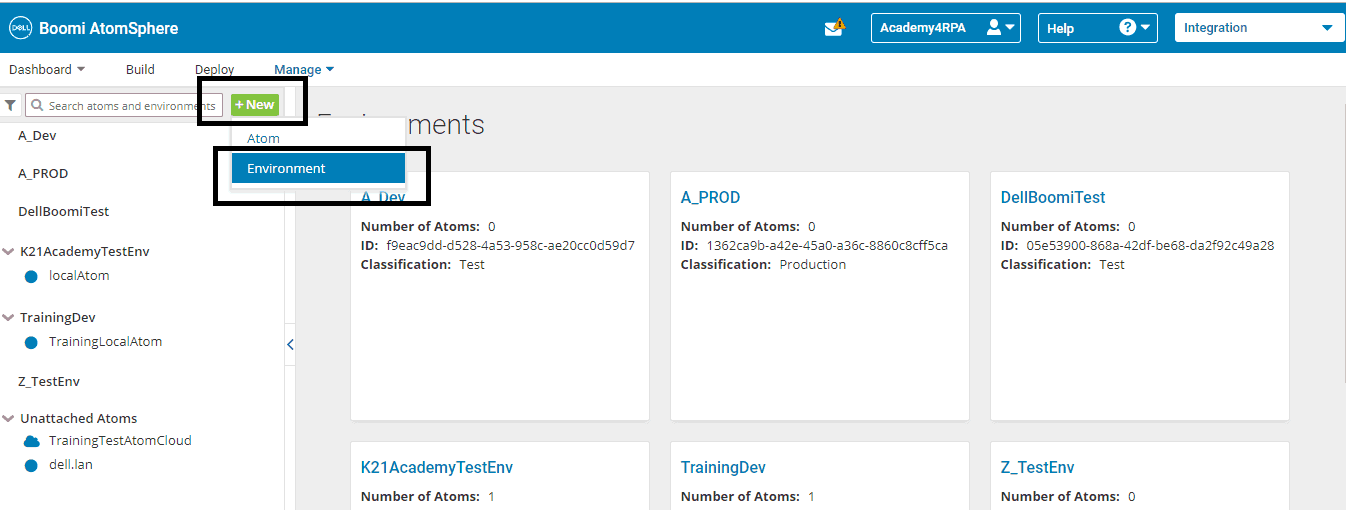Select the localAtom circle icon

(31, 276)
